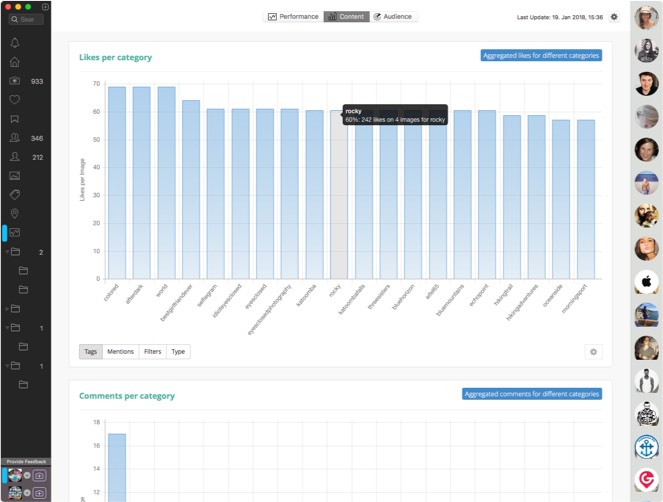The image size is (663, 502).
Task: Switch chart to Mentions
Action: point(121,351)
